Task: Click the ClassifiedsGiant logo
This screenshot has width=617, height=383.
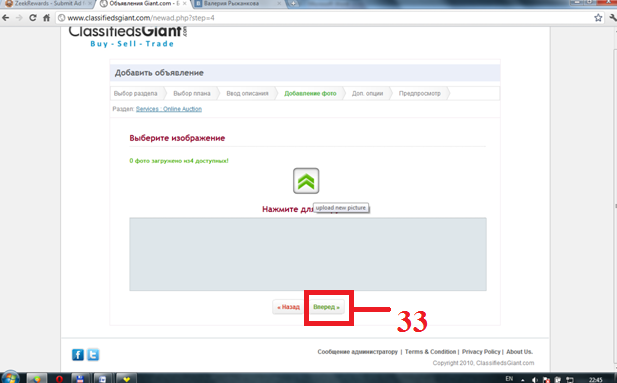Action: click(128, 37)
